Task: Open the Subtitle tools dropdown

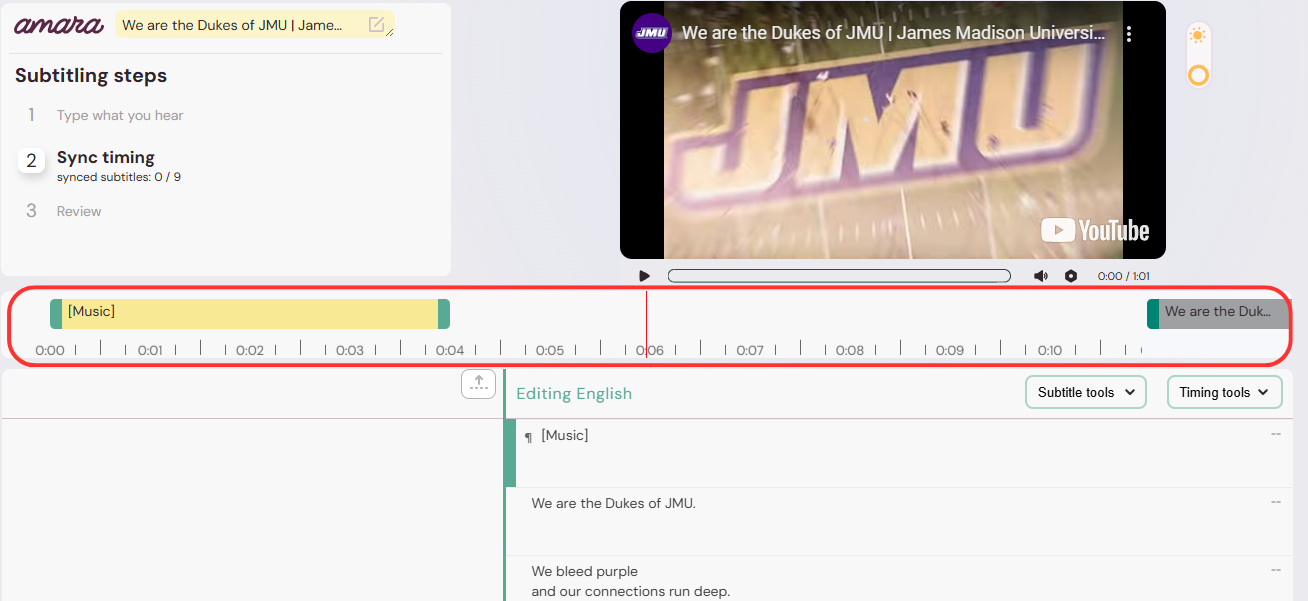Action: click(x=1086, y=392)
